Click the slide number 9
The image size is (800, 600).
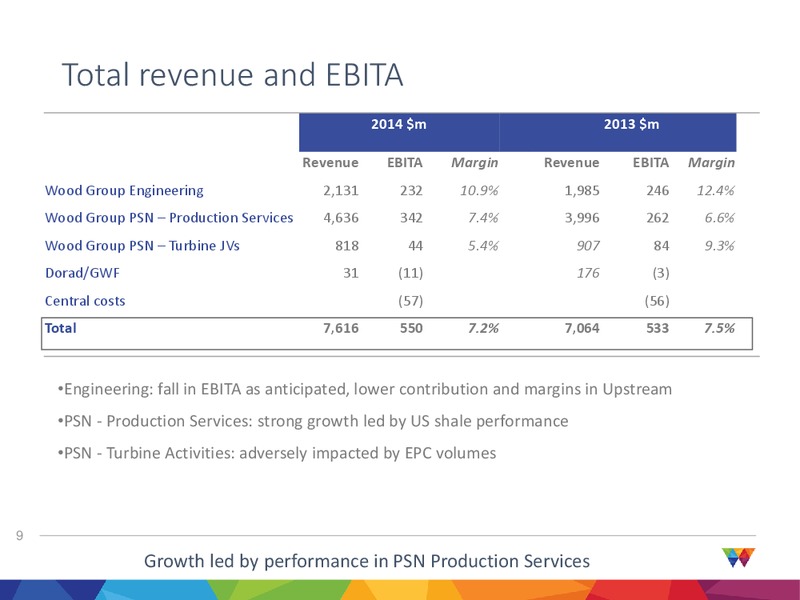(x=19, y=535)
